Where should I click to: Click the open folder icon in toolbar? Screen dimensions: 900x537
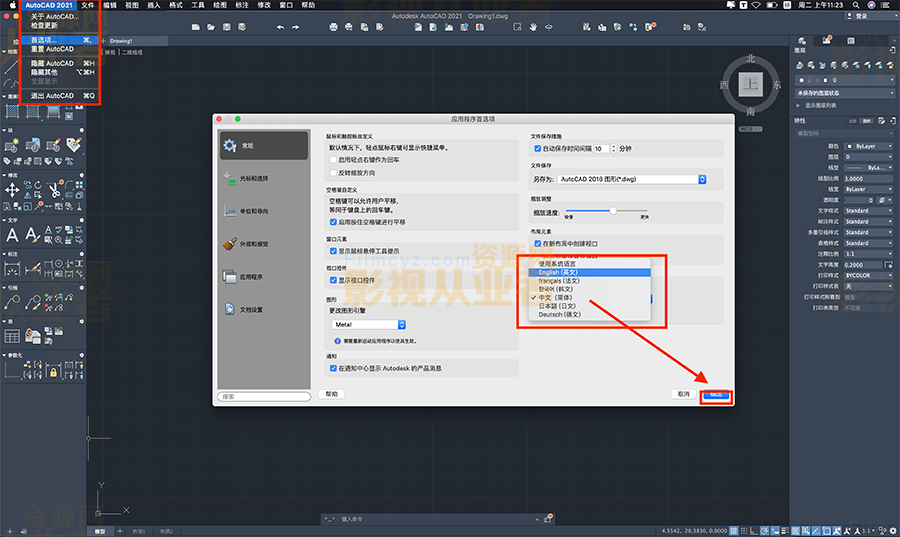click(211, 27)
